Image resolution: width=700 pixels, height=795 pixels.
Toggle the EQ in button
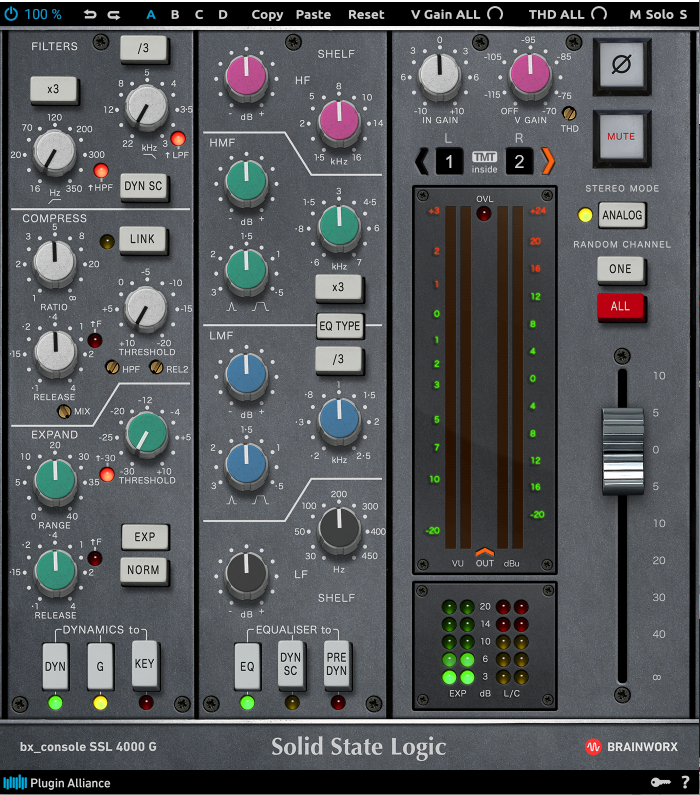pos(247,666)
